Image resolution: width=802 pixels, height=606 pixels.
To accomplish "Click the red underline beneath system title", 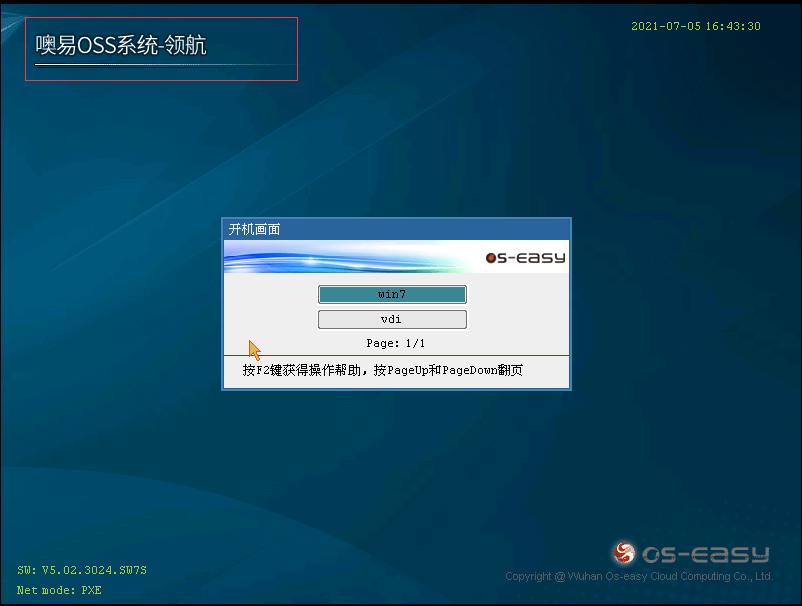I will [160, 80].
